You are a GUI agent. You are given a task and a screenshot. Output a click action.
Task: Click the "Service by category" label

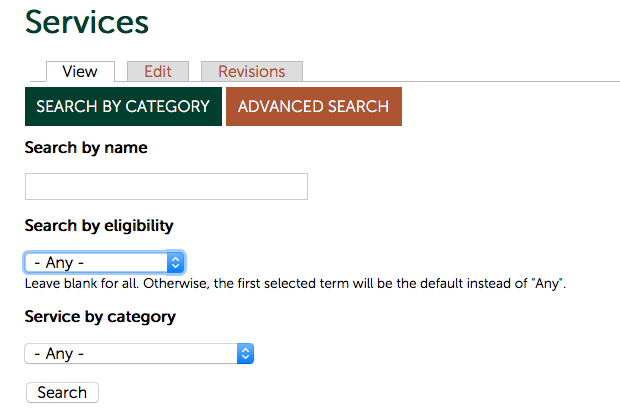coord(100,317)
